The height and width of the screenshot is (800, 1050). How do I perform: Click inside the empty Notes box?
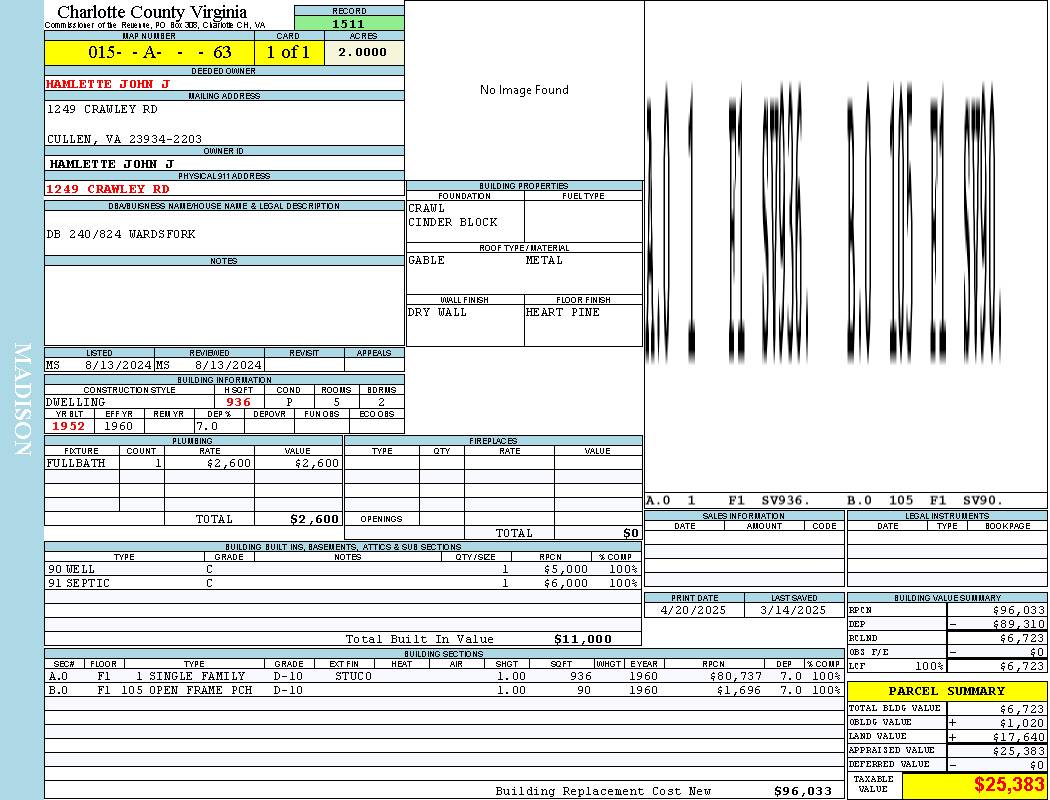[224, 305]
